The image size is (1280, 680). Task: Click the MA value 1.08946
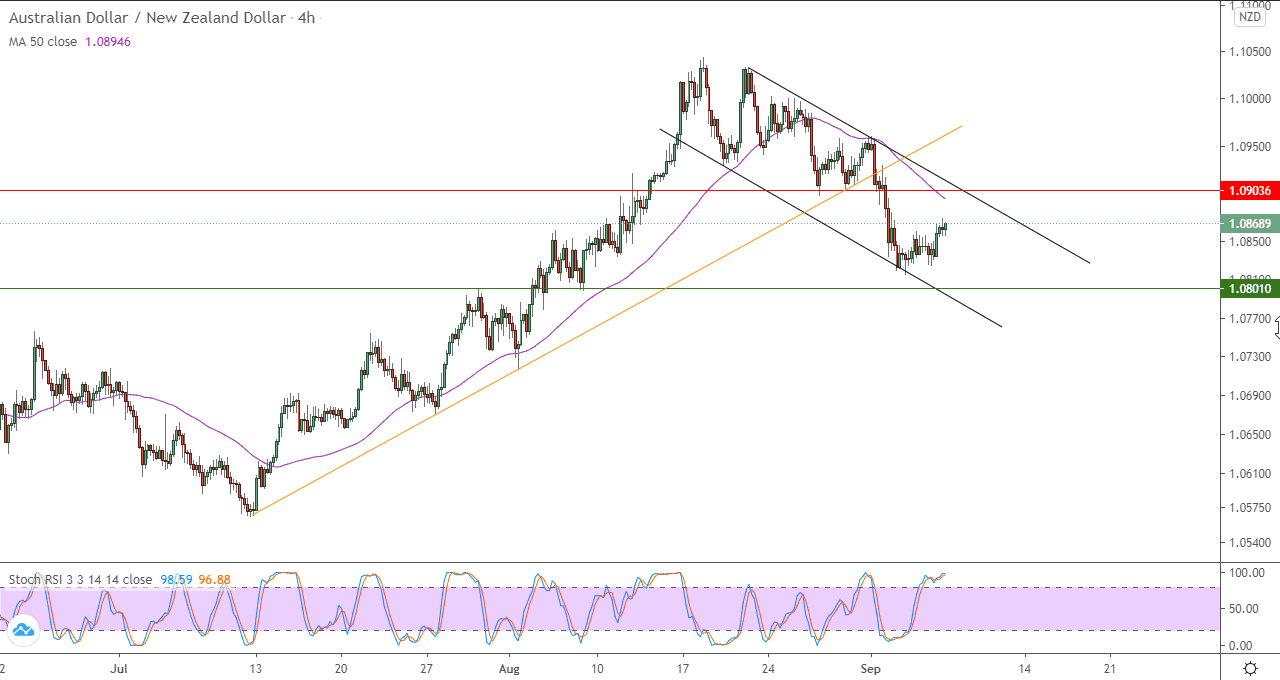coord(108,42)
